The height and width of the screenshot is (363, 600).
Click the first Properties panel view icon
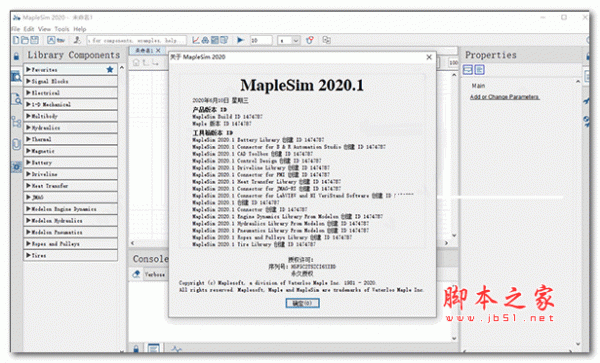(468, 70)
